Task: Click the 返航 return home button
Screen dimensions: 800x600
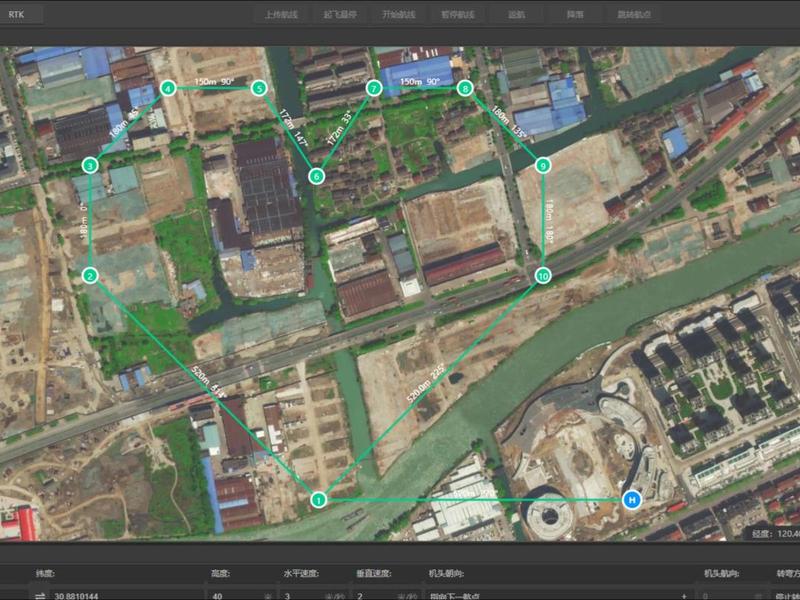Action: click(516, 14)
